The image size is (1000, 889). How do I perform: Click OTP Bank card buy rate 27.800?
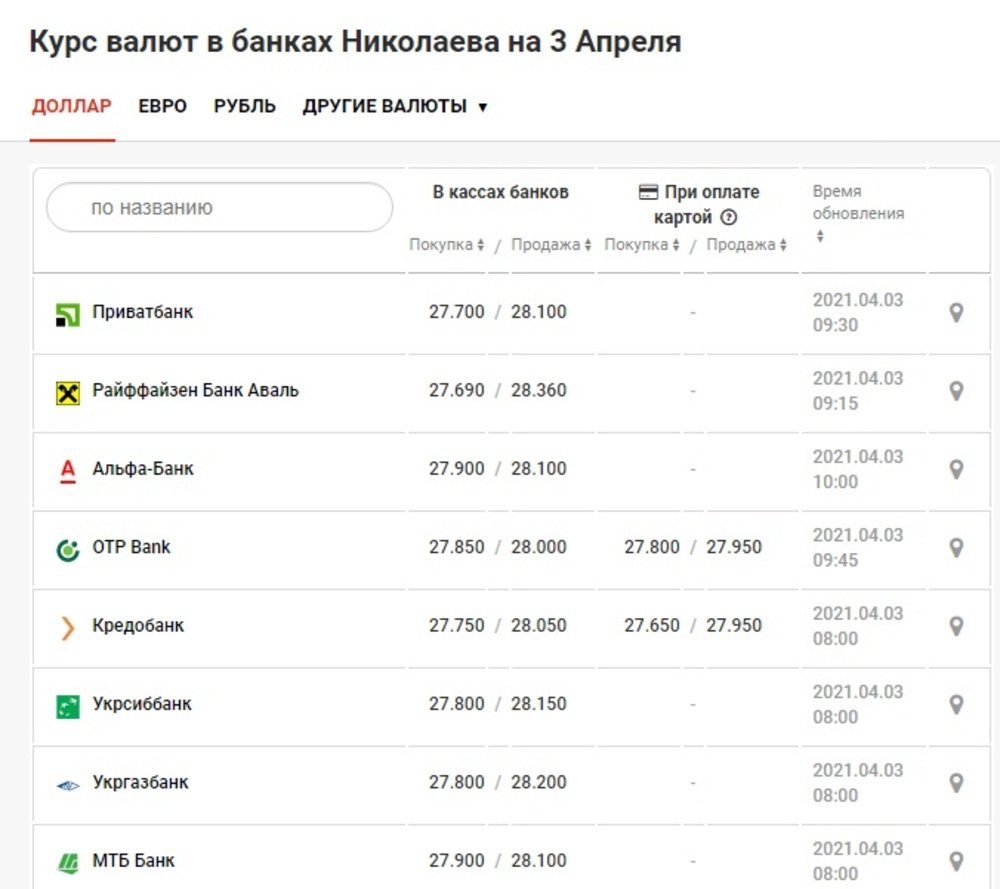click(652, 547)
